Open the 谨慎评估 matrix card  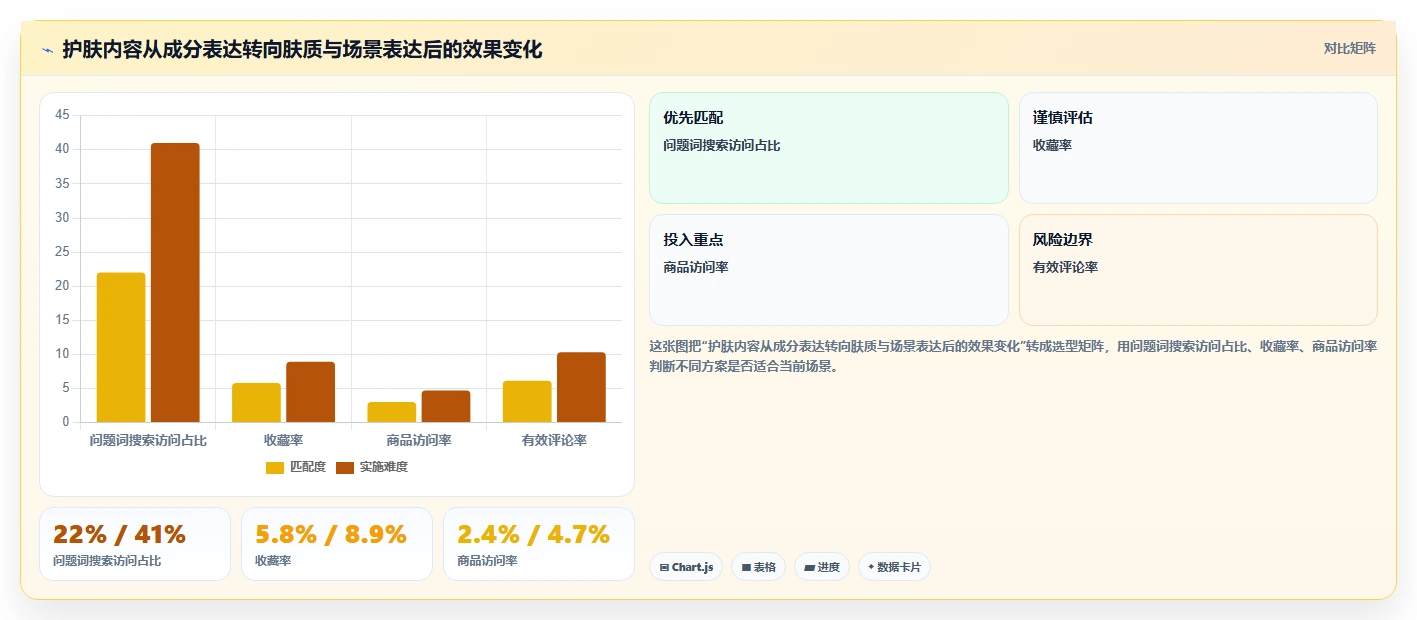click(x=1198, y=148)
